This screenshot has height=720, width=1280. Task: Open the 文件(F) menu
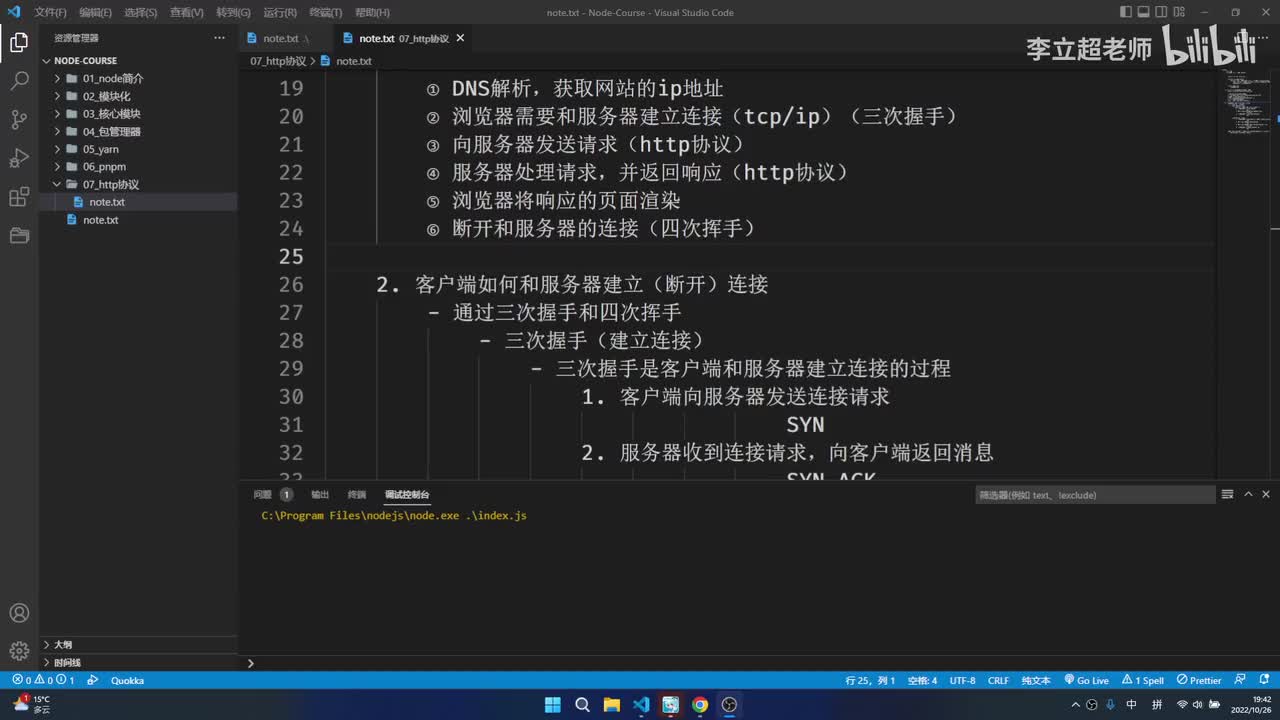(50, 12)
